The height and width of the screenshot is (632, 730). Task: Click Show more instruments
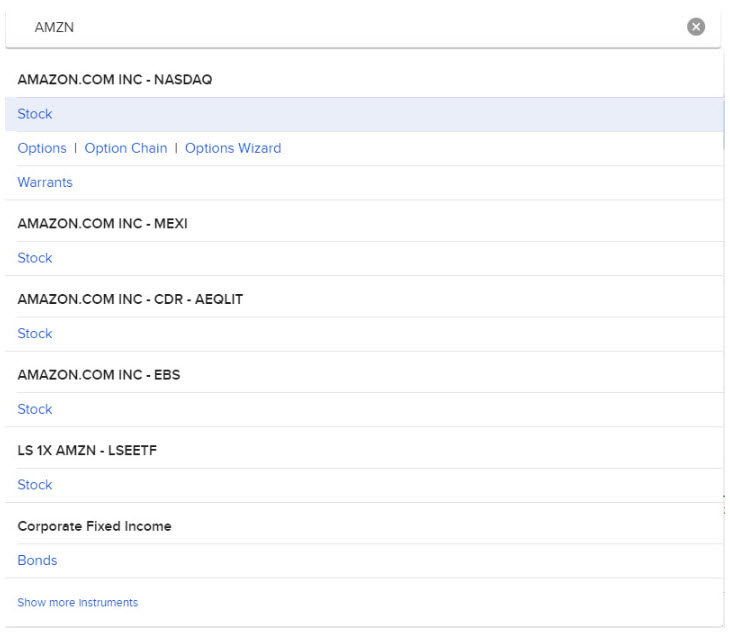78,602
